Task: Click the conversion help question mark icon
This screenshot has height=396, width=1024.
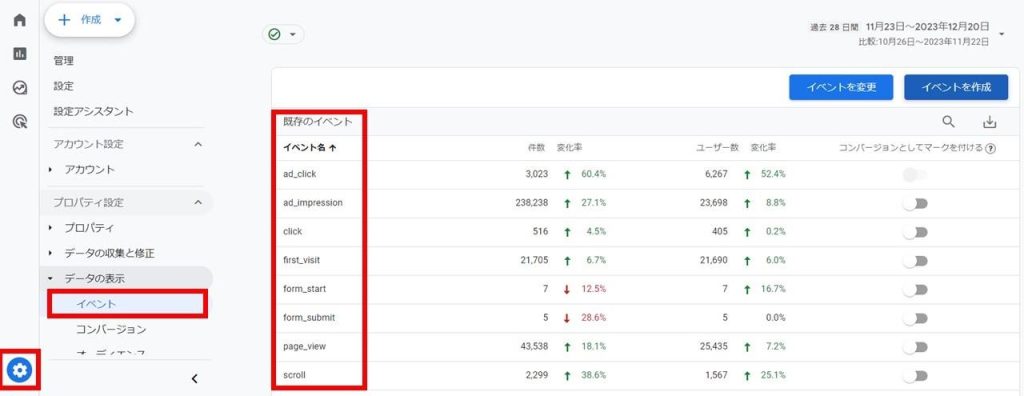Action: click(991, 148)
